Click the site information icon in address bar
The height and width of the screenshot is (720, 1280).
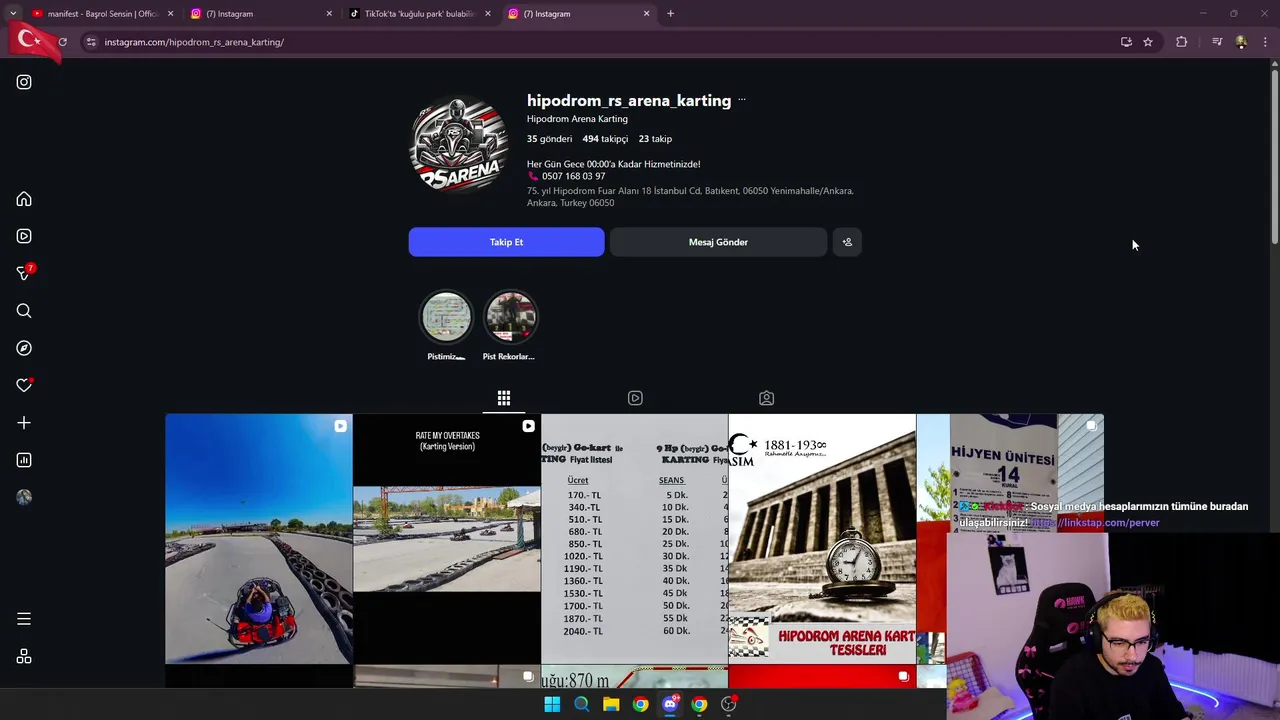pos(91,42)
